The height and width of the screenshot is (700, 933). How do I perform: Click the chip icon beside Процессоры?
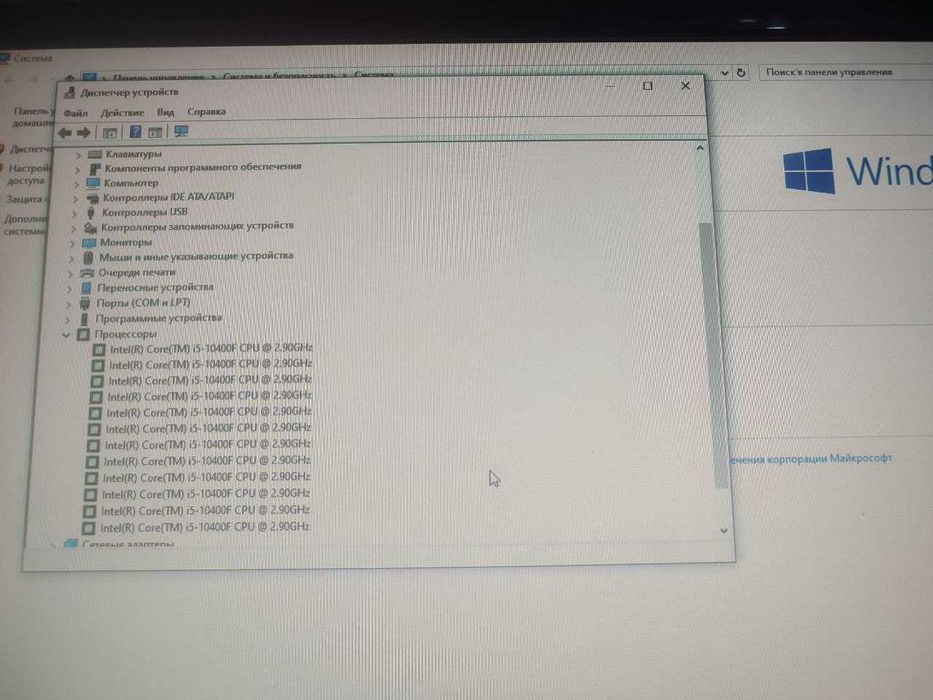click(x=83, y=335)
